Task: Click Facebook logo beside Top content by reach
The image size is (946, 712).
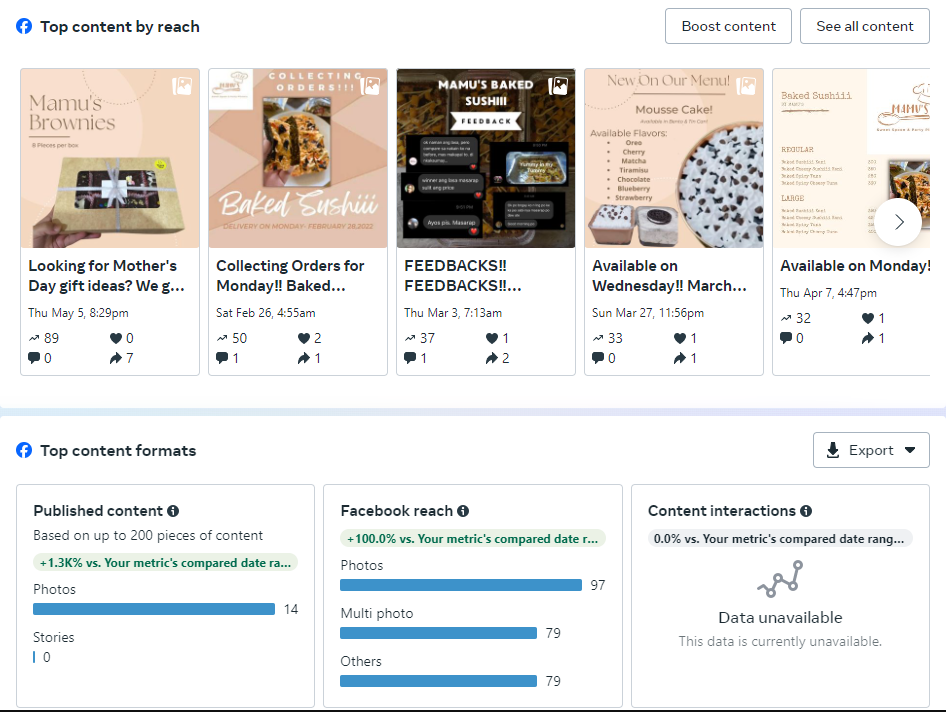Action: point(25,26)
